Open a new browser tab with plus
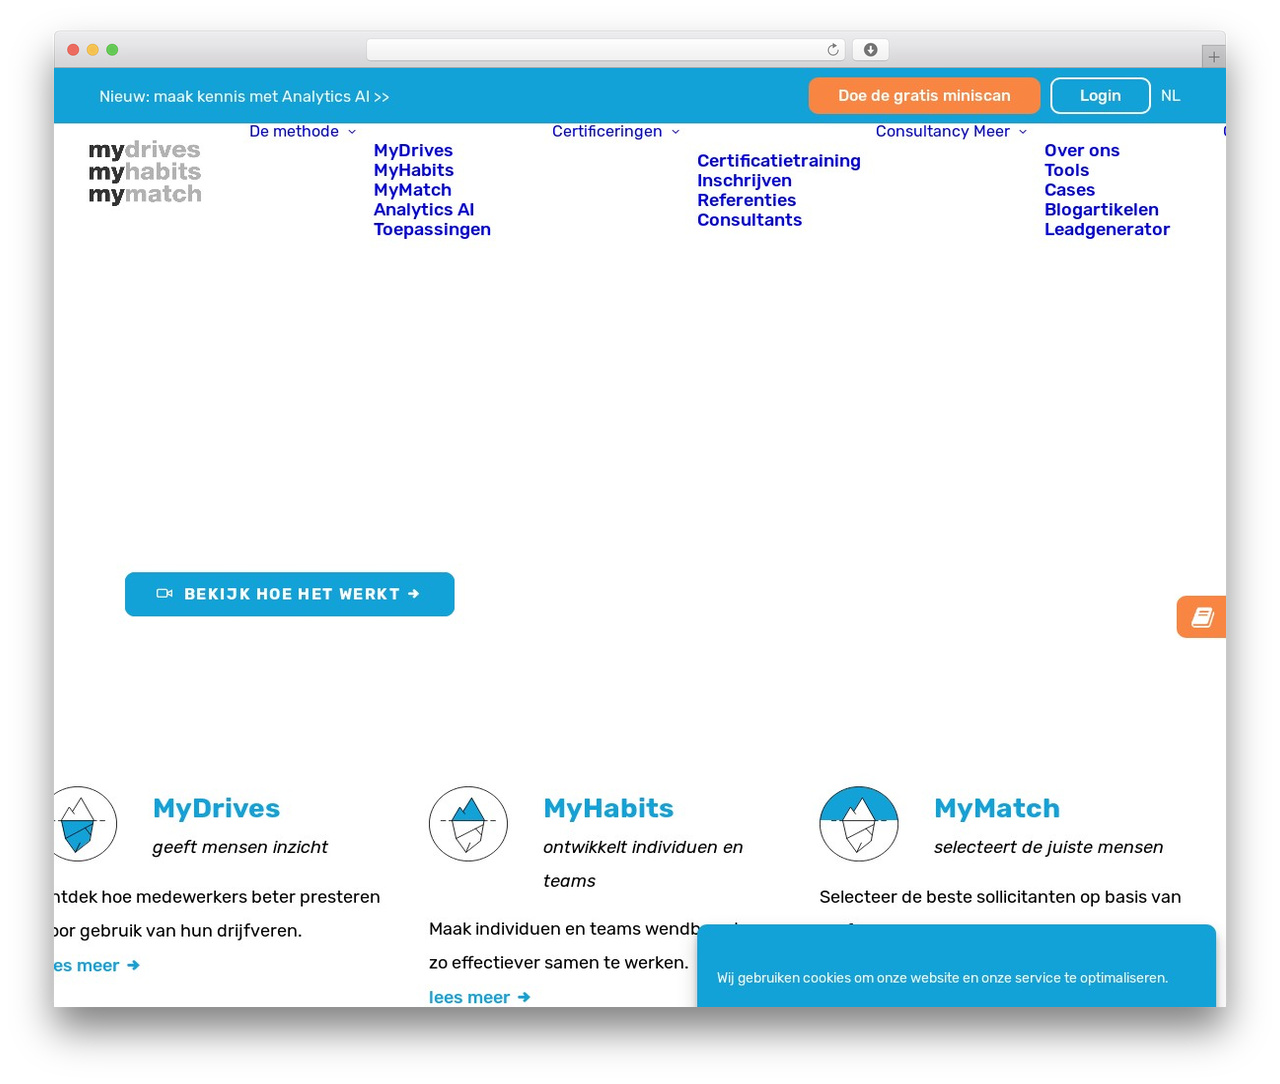The image size is (1280, 1084). point(1213,57)
